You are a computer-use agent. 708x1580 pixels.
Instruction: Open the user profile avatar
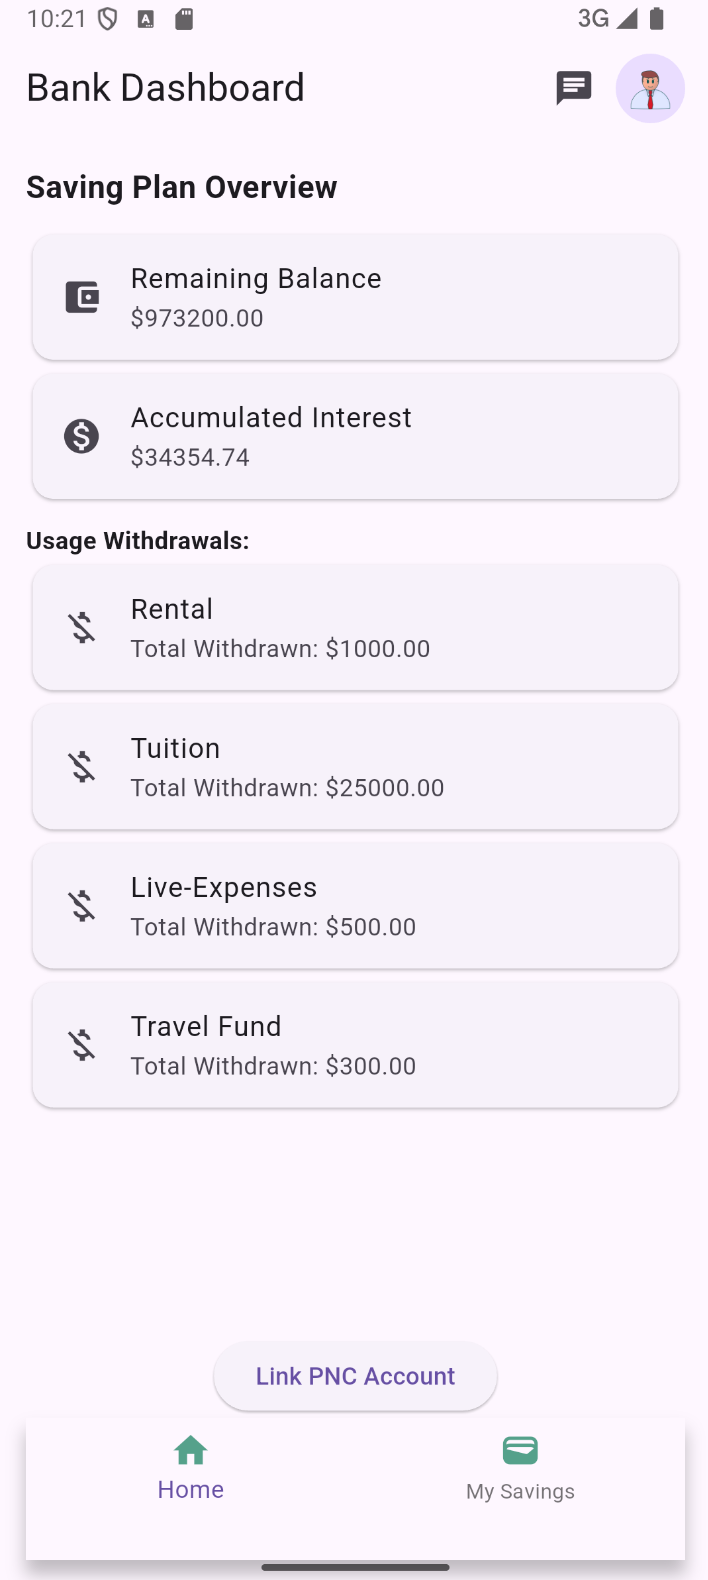point(650,88)
